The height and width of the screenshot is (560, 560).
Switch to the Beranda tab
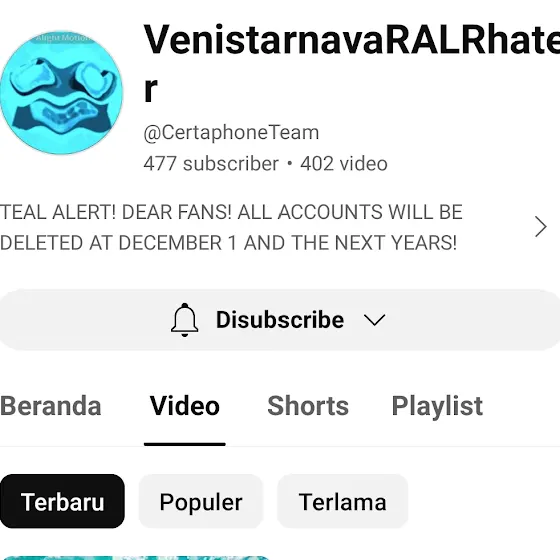click(x=51, y=406)
